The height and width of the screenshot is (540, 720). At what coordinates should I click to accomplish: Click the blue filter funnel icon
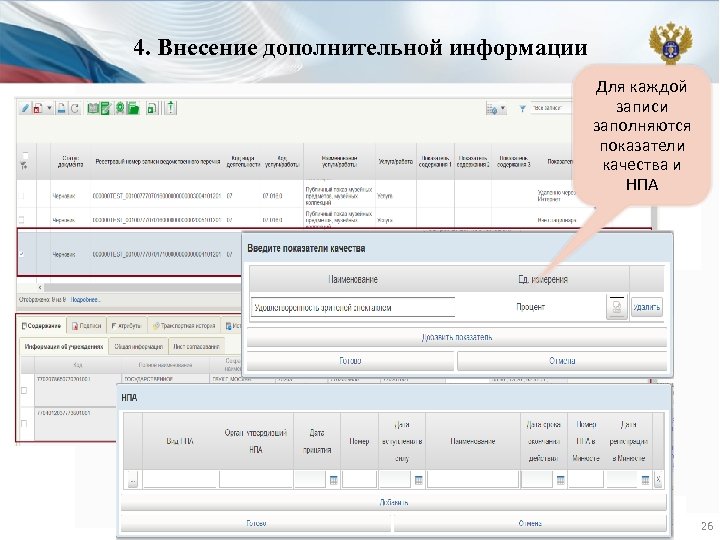(522, 109)
